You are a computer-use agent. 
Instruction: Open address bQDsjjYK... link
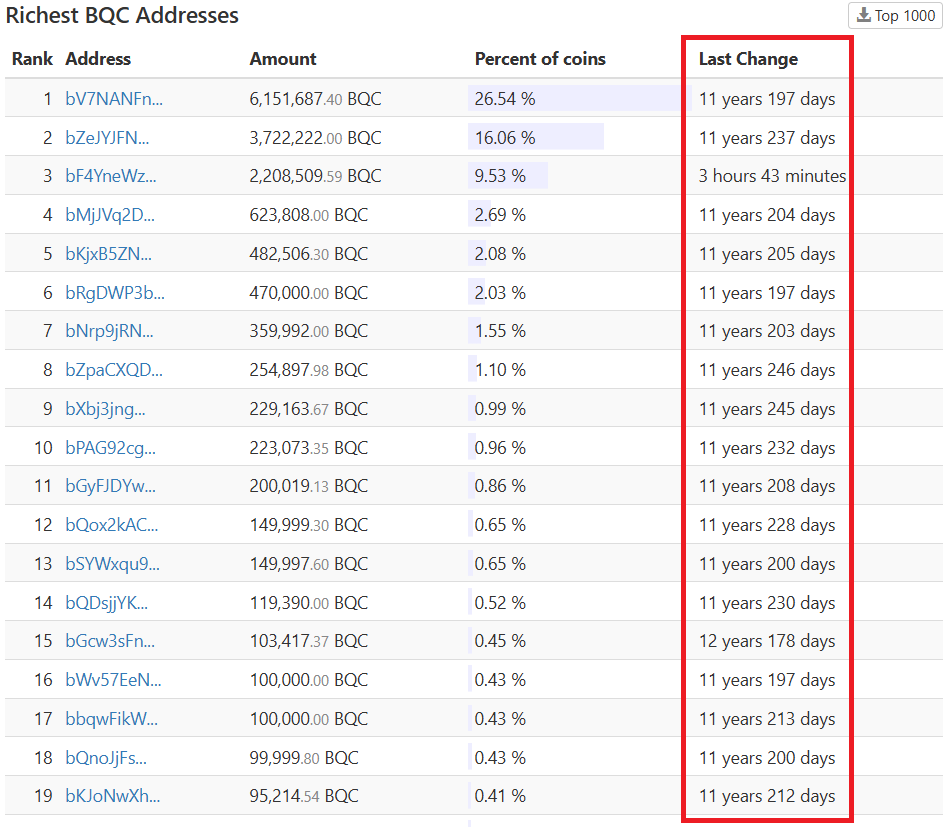point(107,602)
